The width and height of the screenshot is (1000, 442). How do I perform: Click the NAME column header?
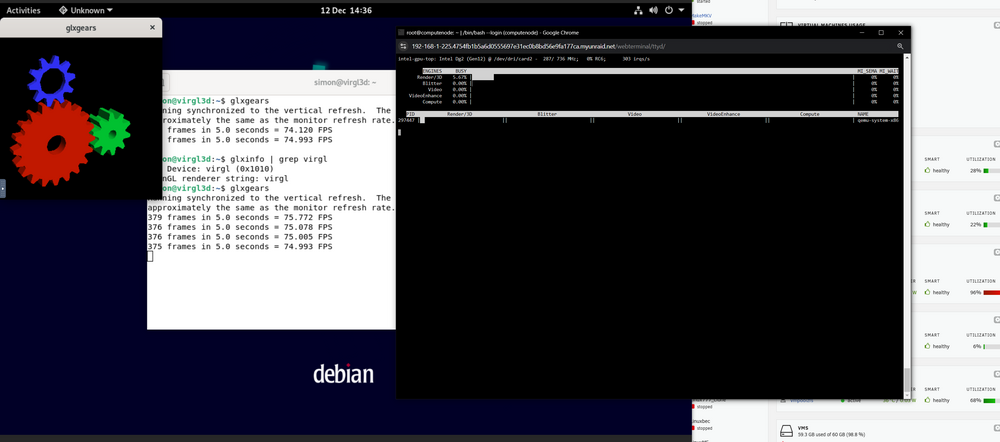coord(863,114)
